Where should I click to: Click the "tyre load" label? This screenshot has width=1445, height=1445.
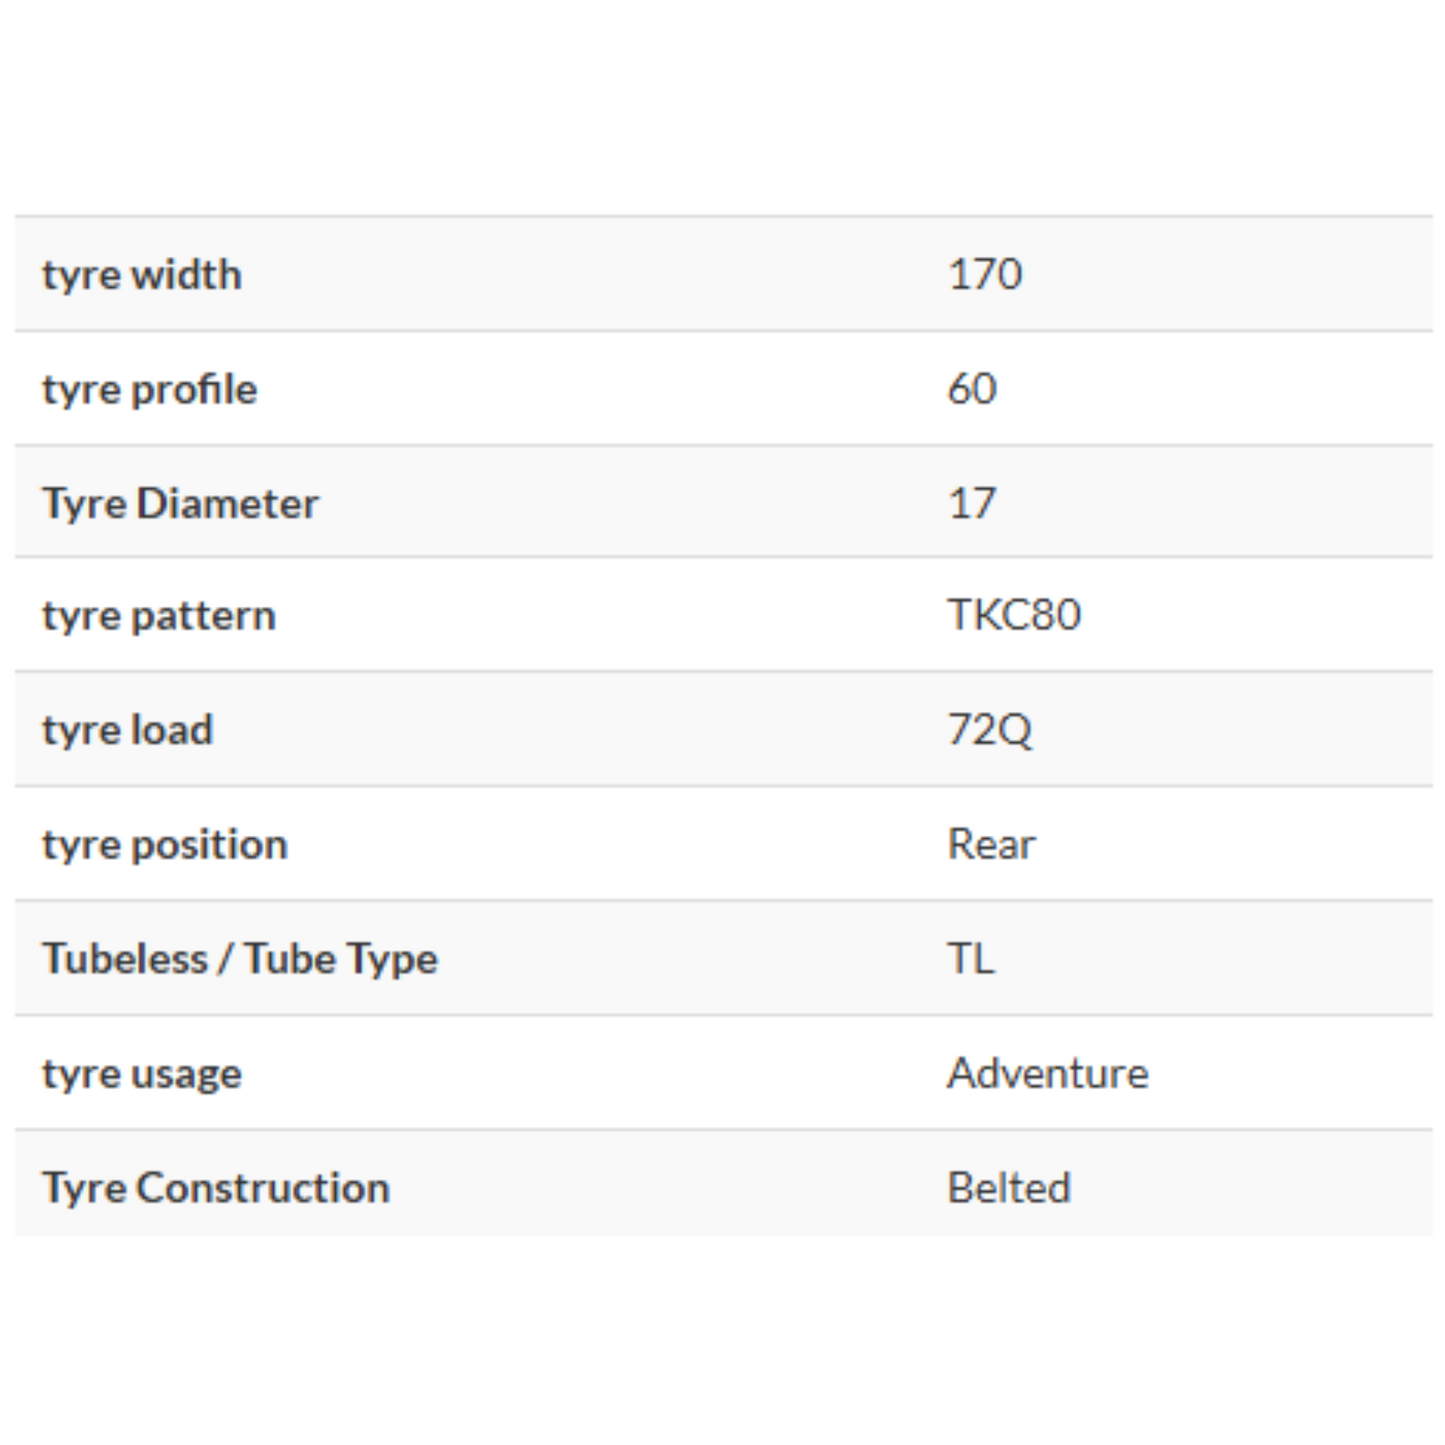(128, 730)
